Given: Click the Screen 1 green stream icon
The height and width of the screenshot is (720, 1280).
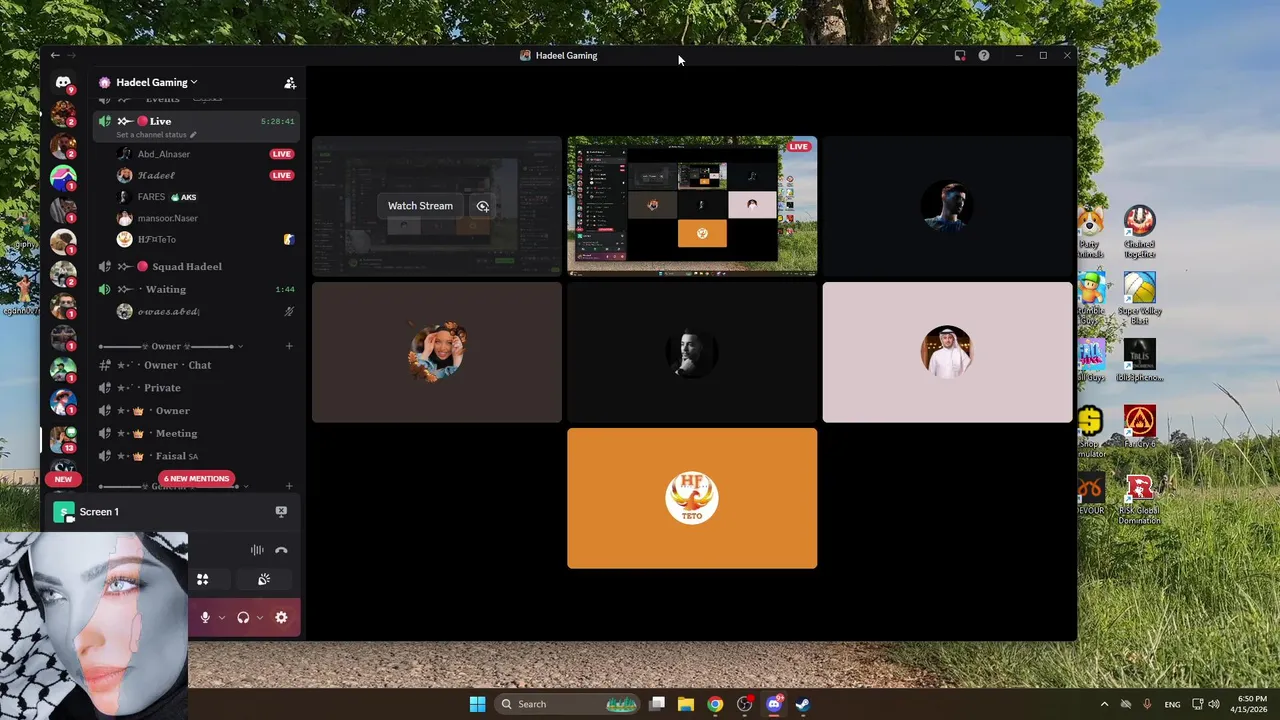Looking at the screenshot, I should coord(64,512).
